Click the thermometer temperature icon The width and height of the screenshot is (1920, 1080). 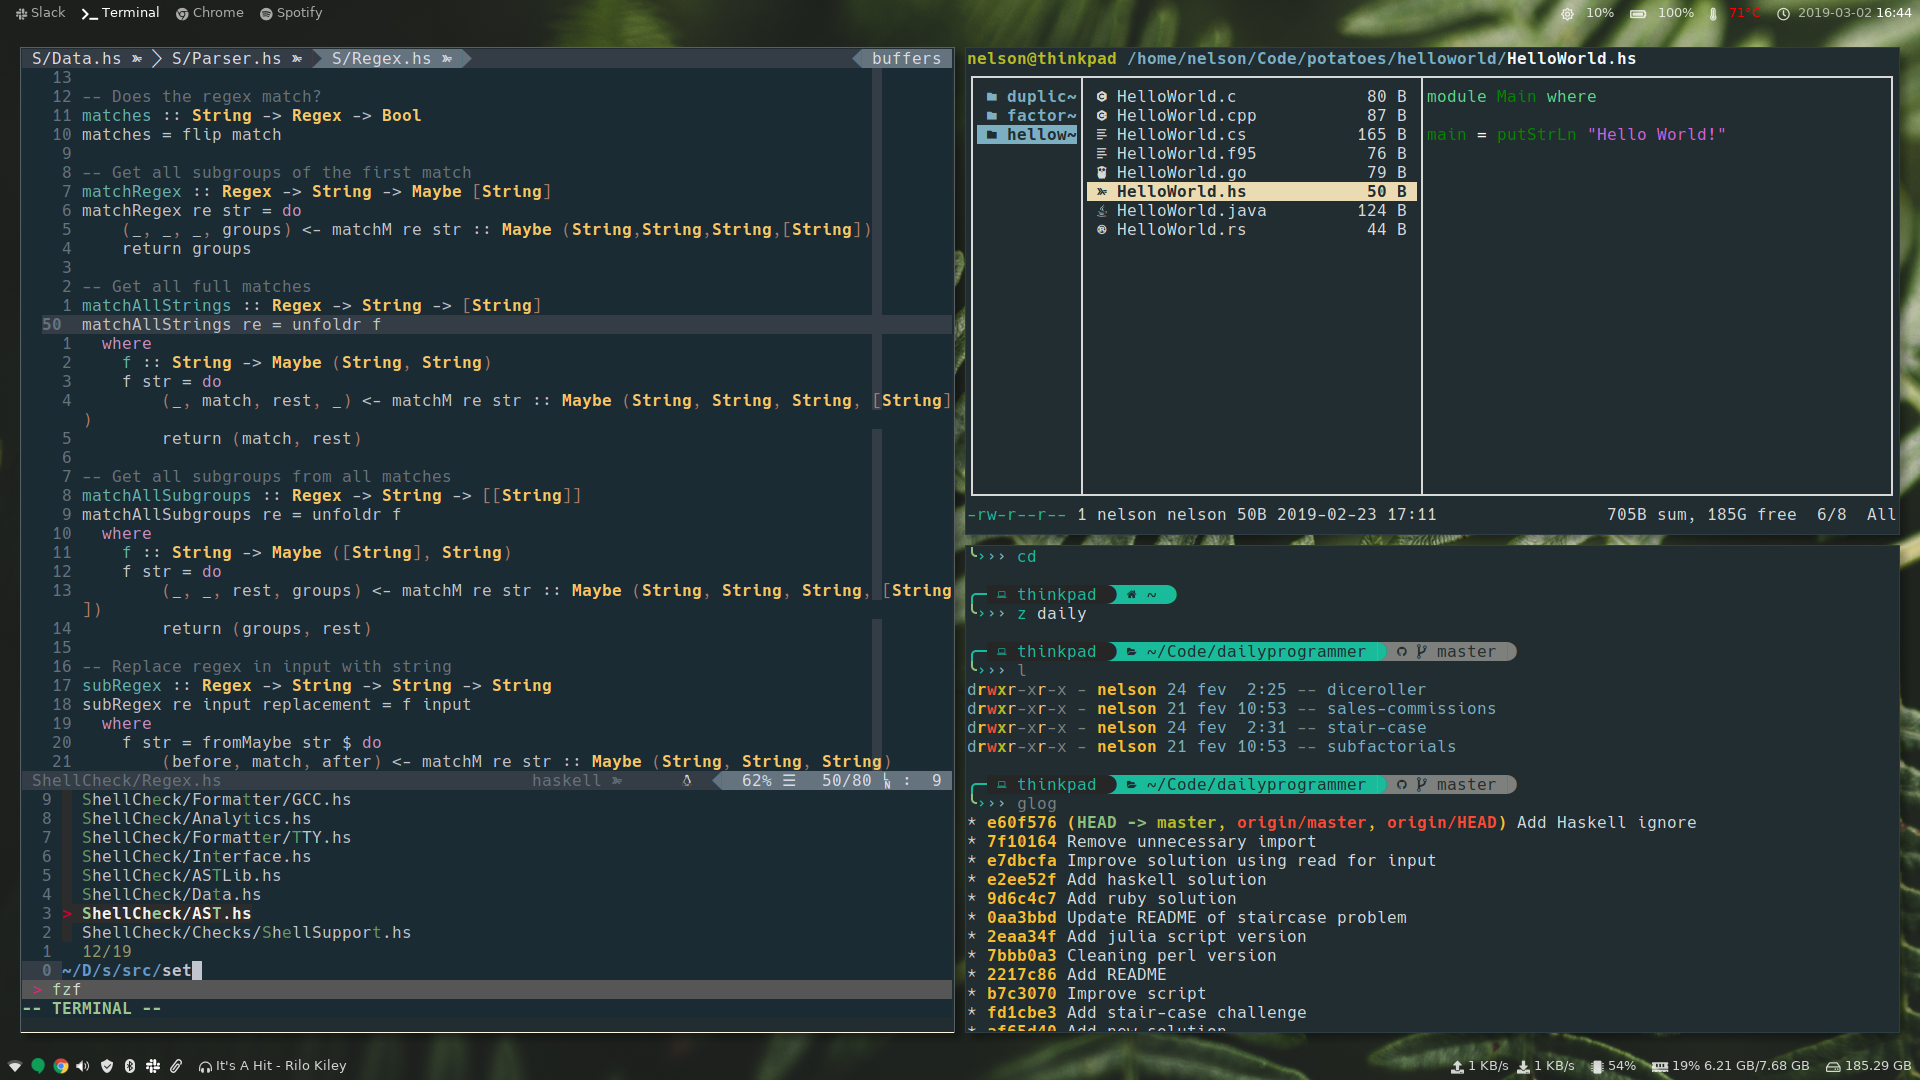(1713, 14)
